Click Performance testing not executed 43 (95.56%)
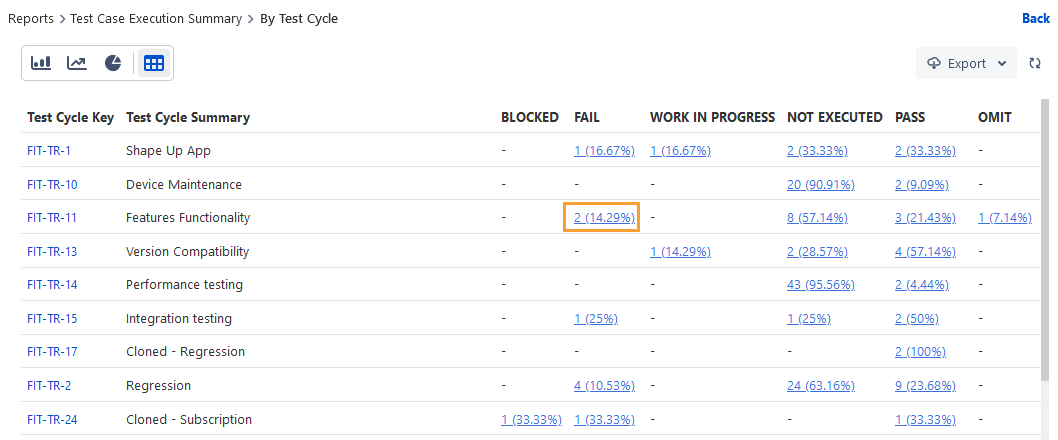 [x=820, y=285]
